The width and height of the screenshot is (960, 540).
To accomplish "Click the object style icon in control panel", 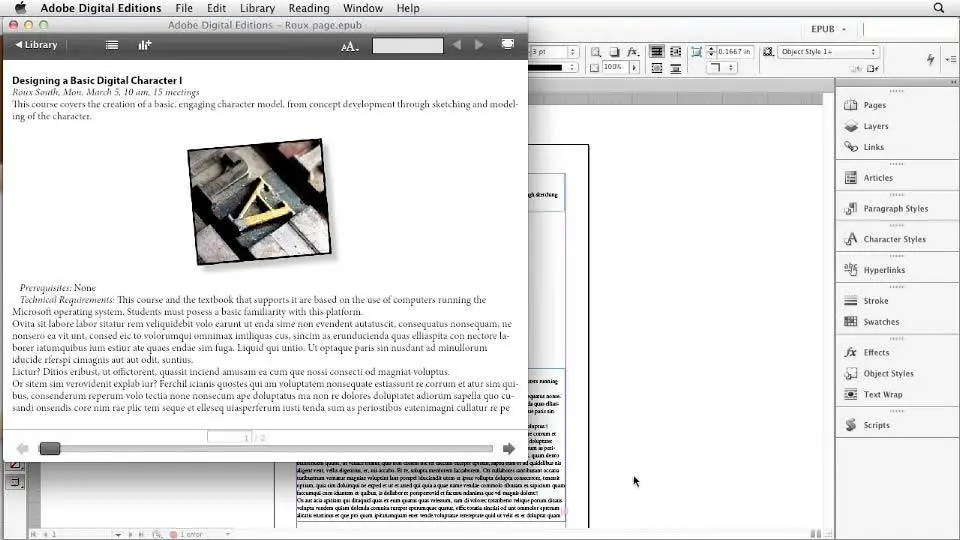I will tap(768, 52).
